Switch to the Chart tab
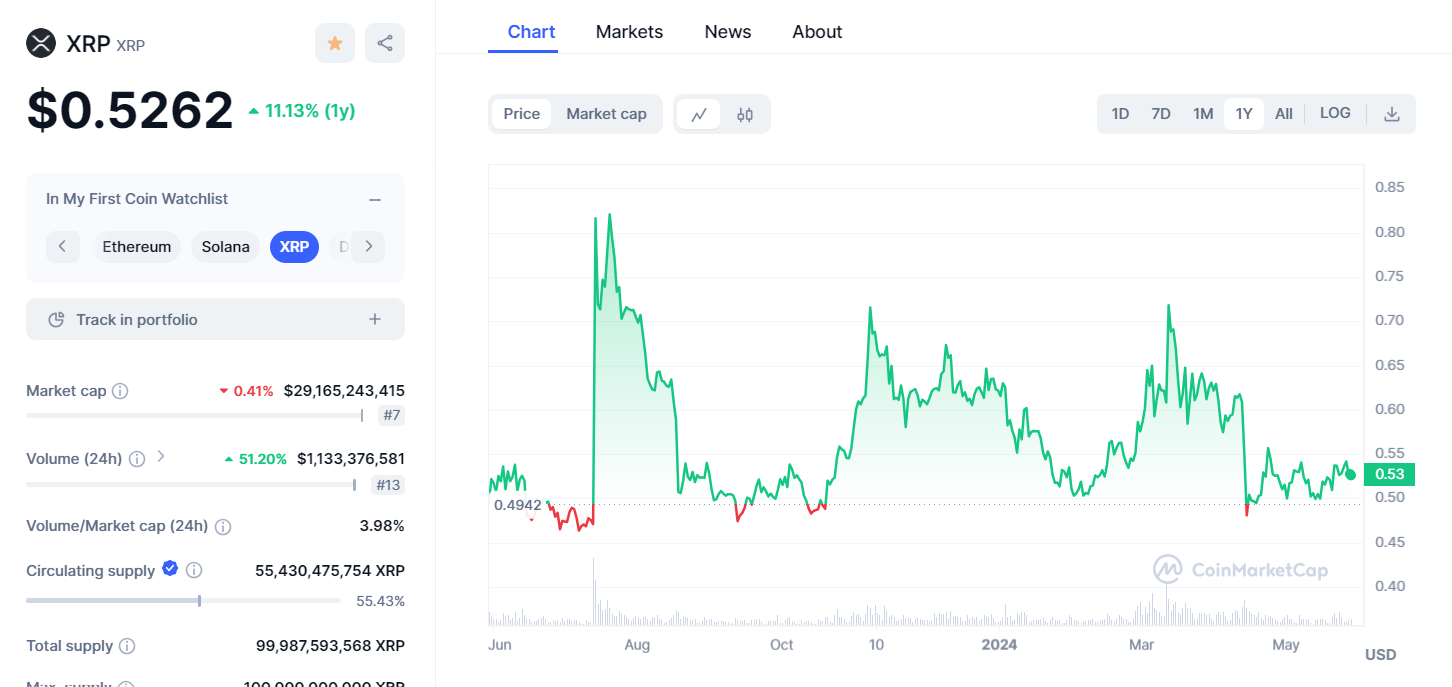This screenshot has width=1452, height=687. (x=531, y=32)
